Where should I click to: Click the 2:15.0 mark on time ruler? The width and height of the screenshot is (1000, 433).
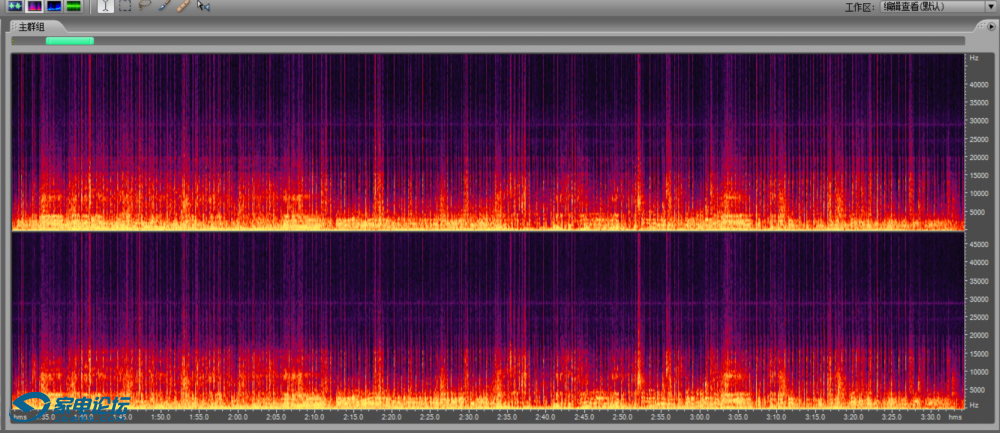coord(353,417)
